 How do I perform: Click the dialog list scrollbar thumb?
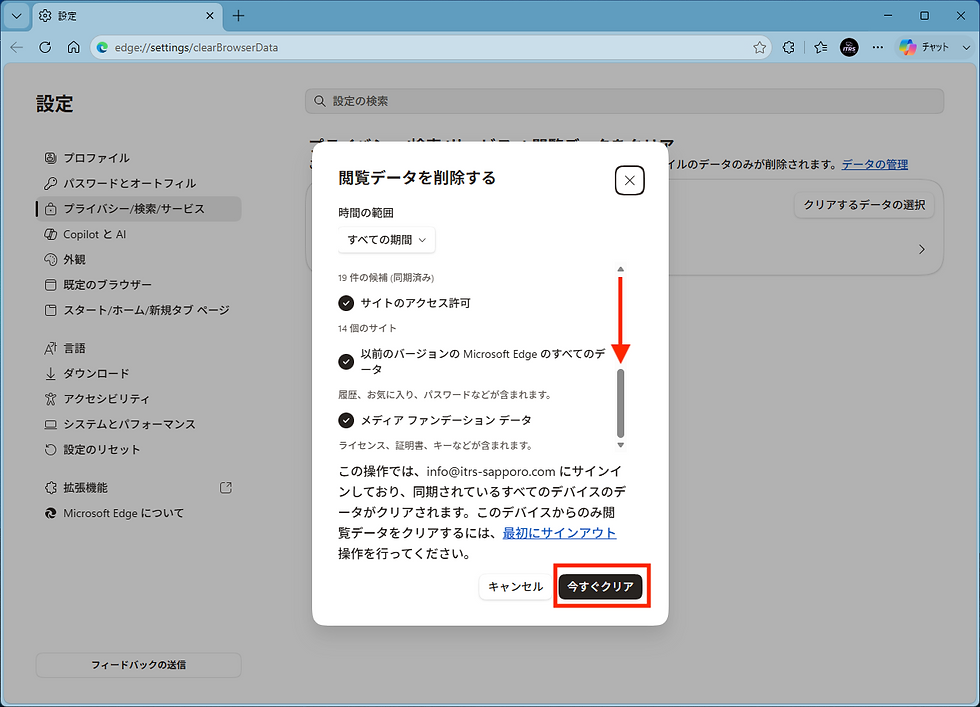(x=621, y=403)
